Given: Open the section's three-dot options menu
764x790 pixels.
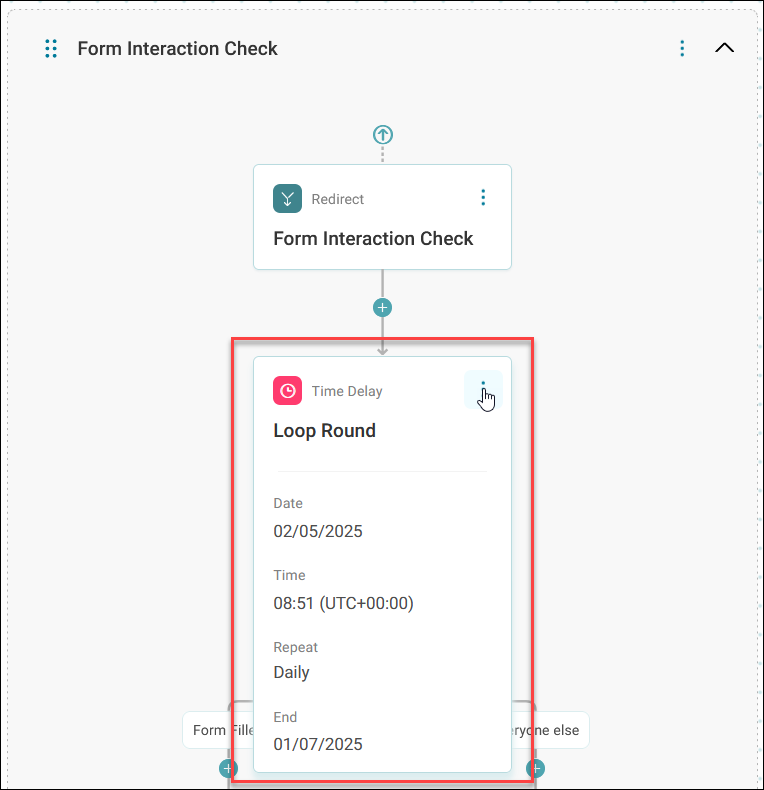Looking at the screenshot, I should (682, 49).
